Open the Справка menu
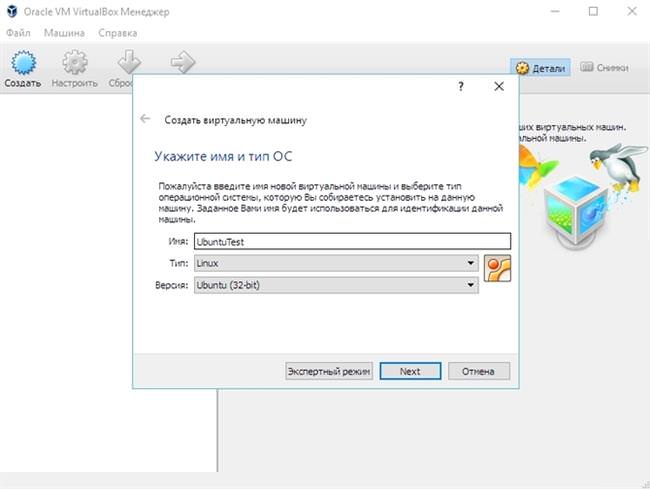The height and width of the screenshot is (489, 650). tap(118, 33)
